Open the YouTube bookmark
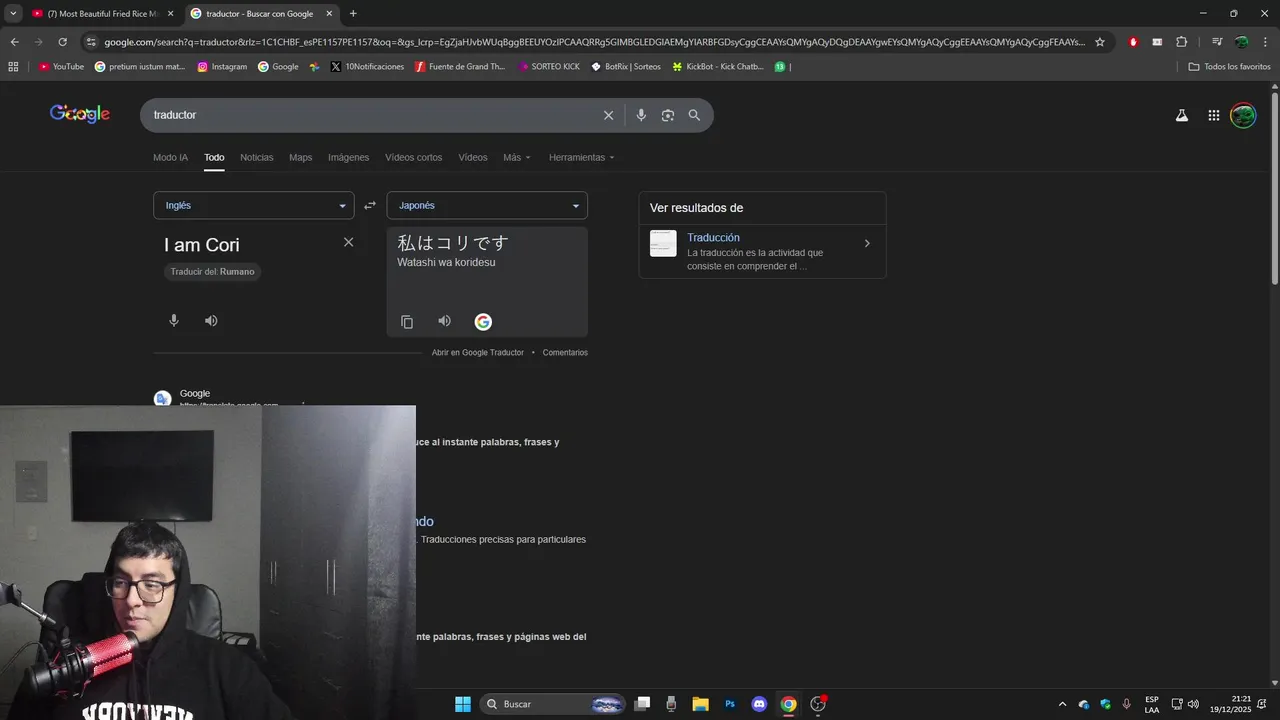Viewport: 1280px width, 720px height. pos(62,67)
